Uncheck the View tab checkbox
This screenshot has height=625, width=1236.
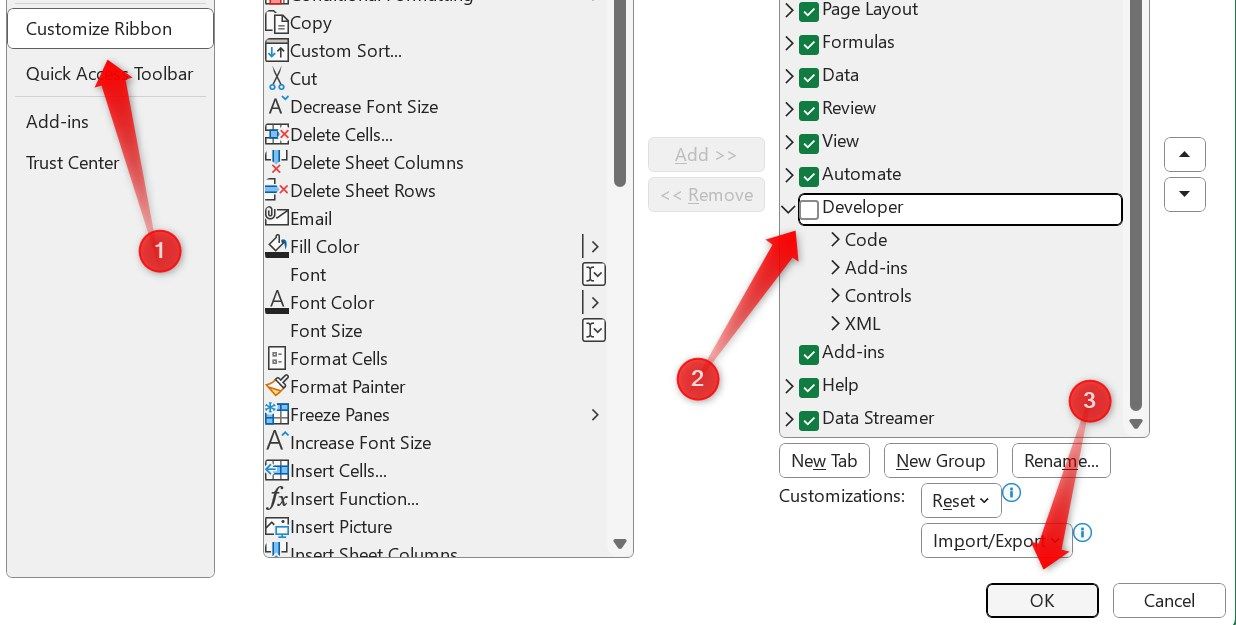tap(809, 143)
